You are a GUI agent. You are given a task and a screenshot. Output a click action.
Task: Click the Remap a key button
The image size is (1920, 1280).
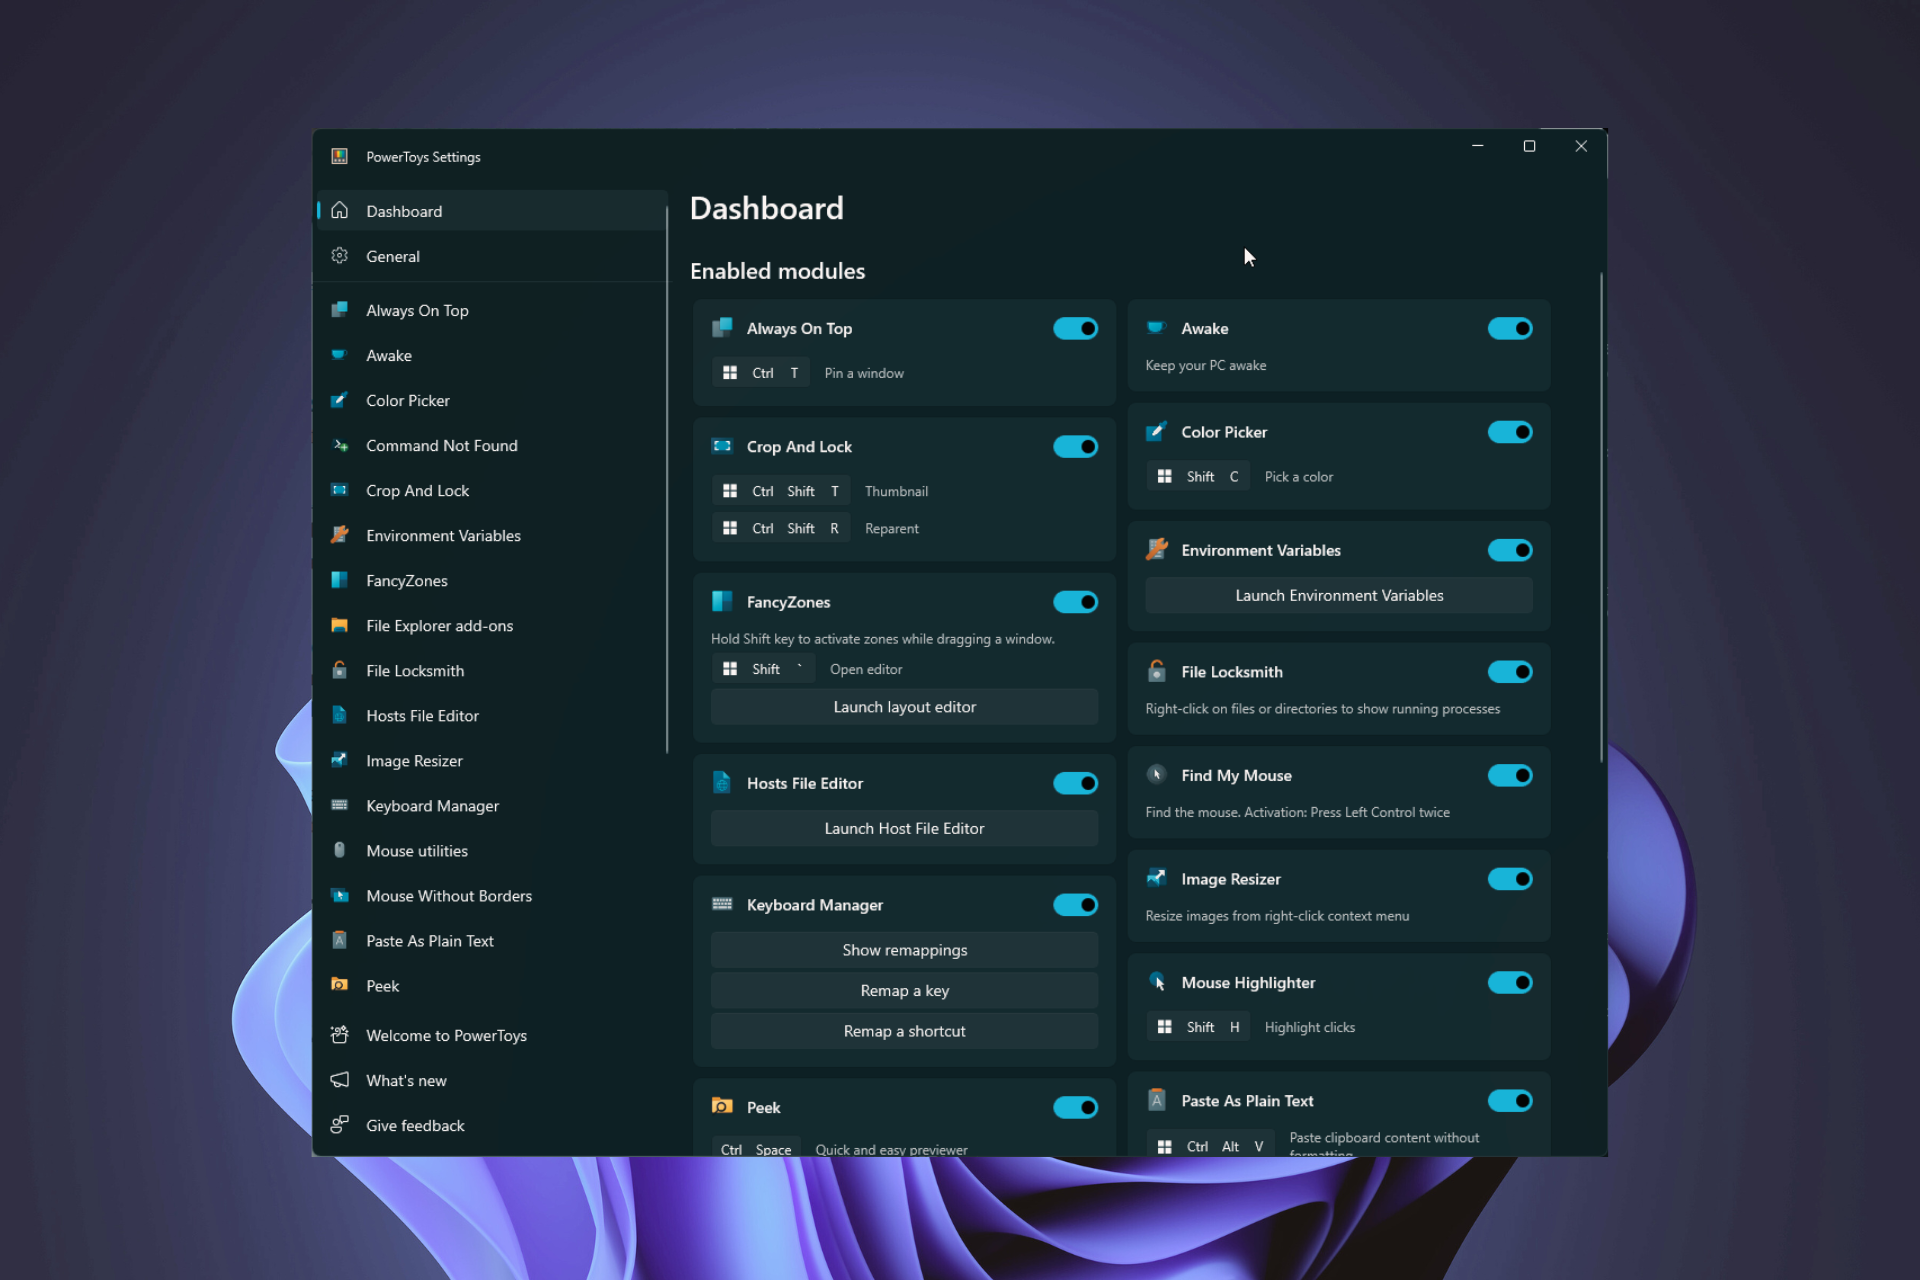[x=904, y=990]
